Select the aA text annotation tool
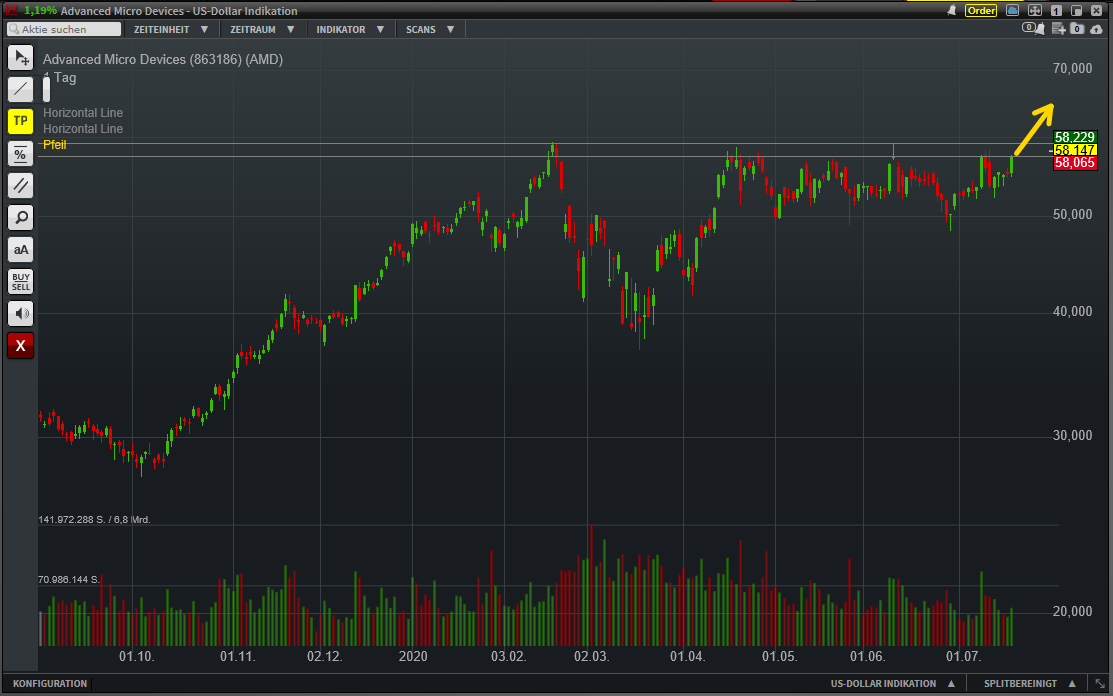 coord(21,250)
